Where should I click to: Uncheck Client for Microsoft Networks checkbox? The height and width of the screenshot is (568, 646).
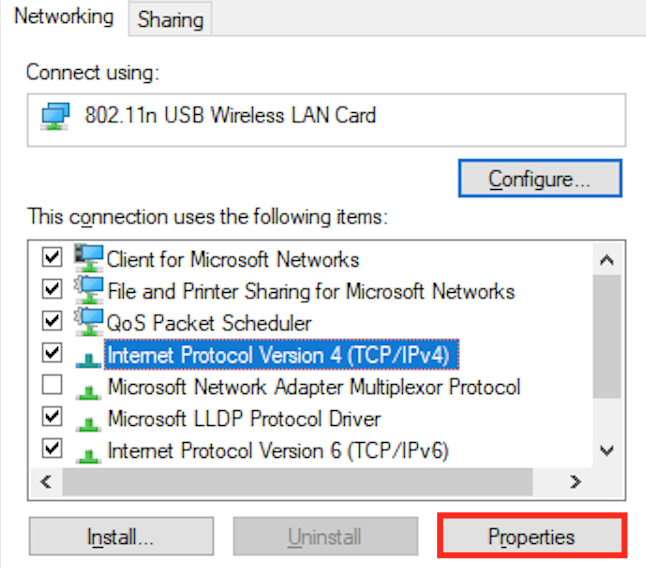53,258
